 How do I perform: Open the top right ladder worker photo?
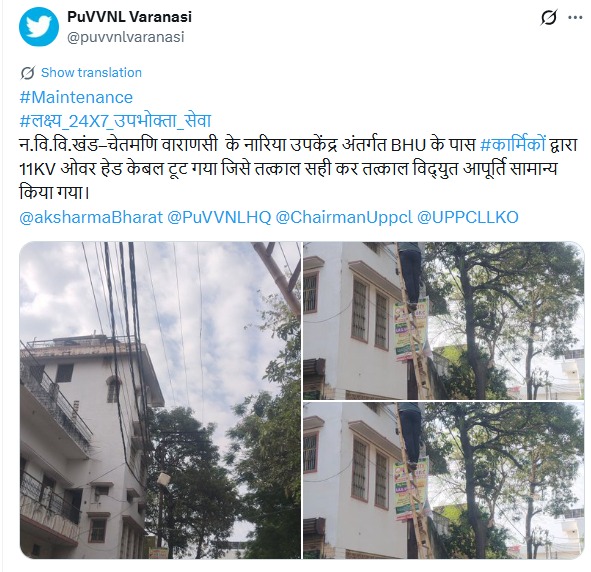(x=444, y=321)
